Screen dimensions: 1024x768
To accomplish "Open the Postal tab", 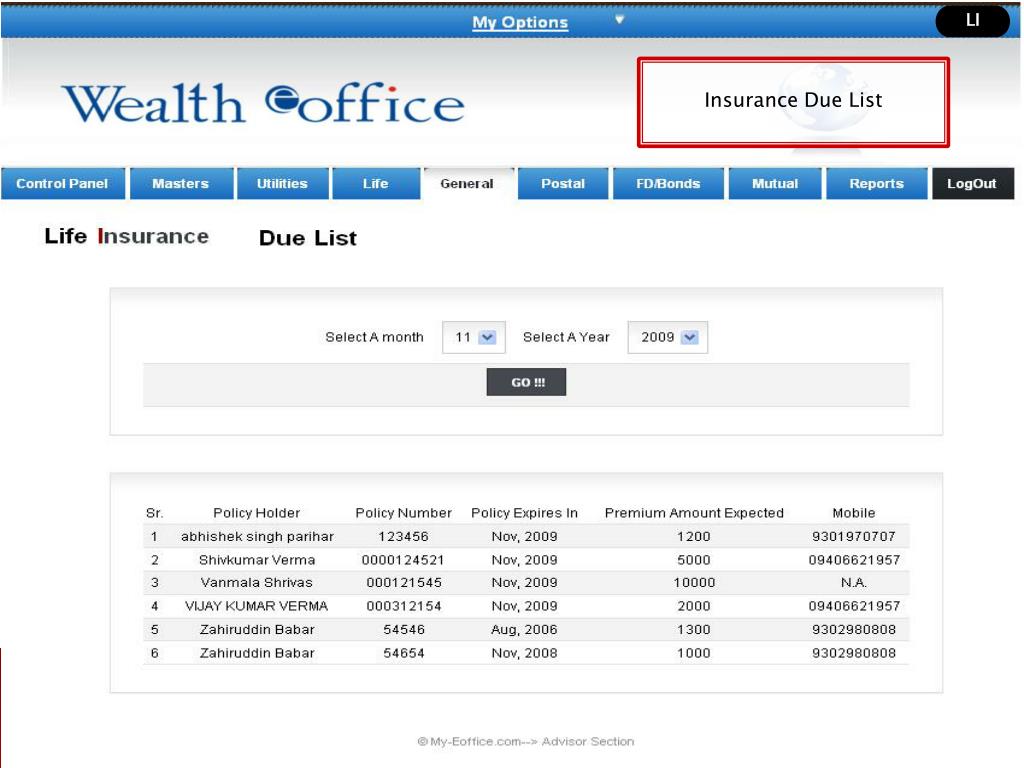I will pos(563,184).
